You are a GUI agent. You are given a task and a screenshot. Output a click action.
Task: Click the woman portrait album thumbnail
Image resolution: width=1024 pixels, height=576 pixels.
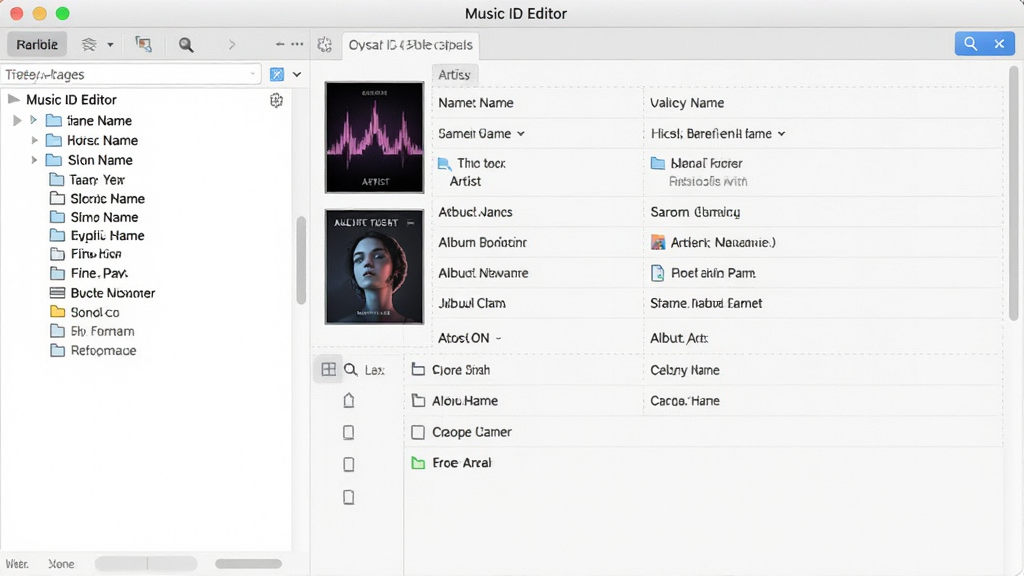pyautogui.click(x=374, y=266)
